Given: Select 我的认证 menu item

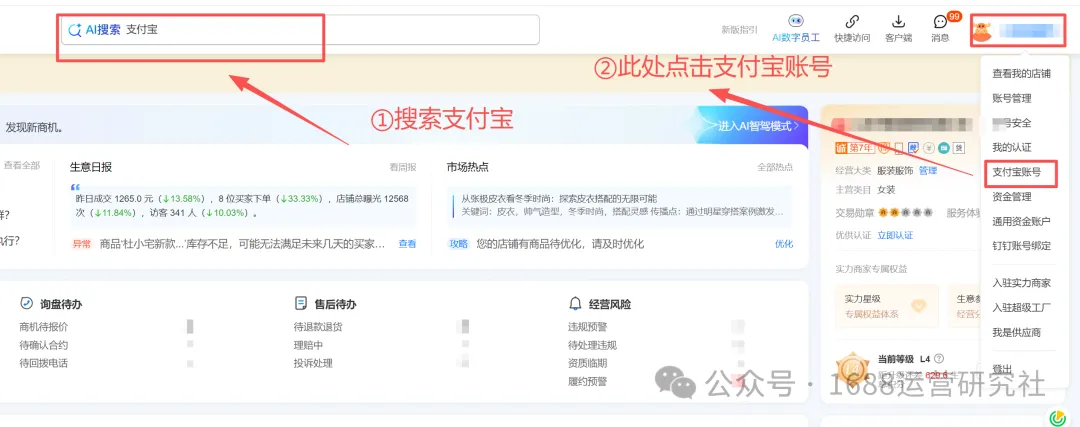Looking at the screenshot, I should (x=1011, y=147).
